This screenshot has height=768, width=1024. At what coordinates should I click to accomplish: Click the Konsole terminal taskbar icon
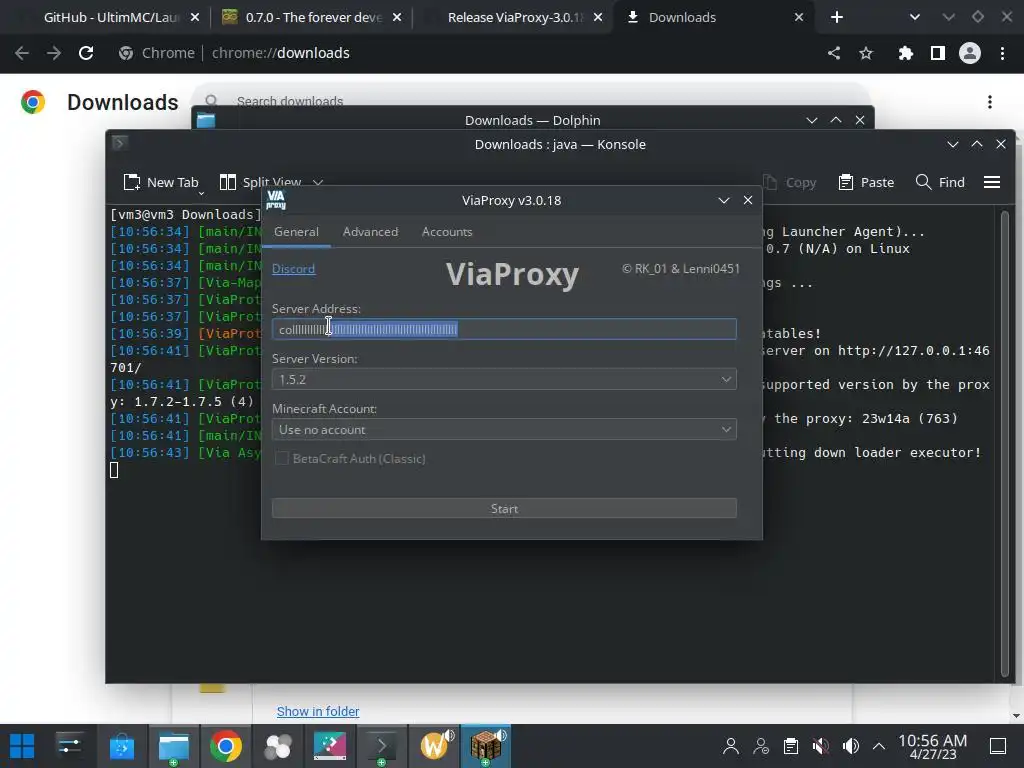tap(382, 746)
